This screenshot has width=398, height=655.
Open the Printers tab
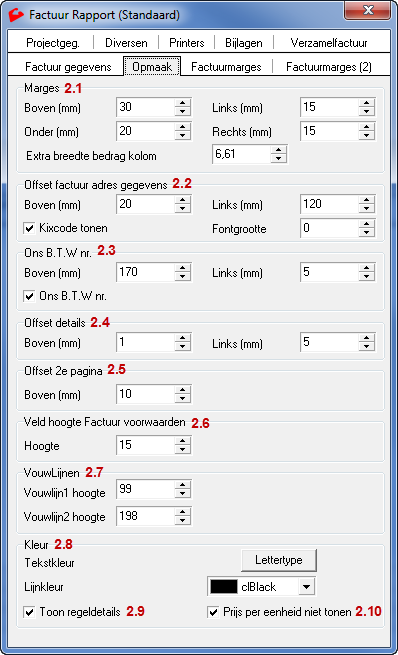[x=187, y=43]
